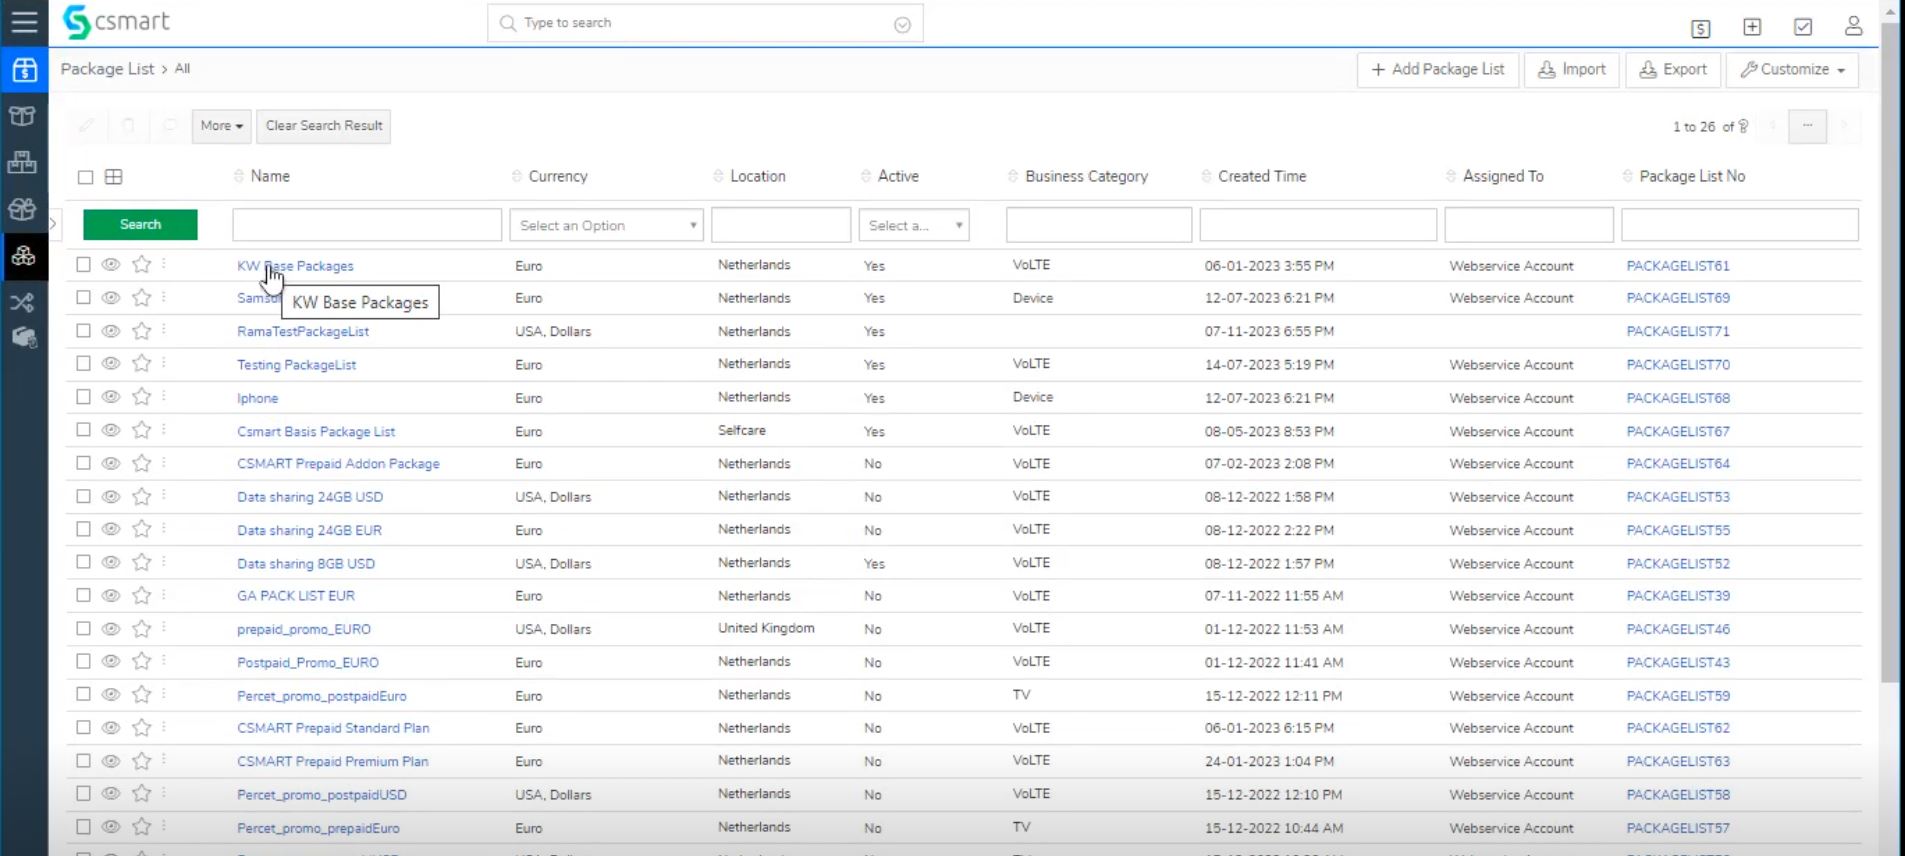
Task: Open the More dropdown
Action: pos(221,126)
